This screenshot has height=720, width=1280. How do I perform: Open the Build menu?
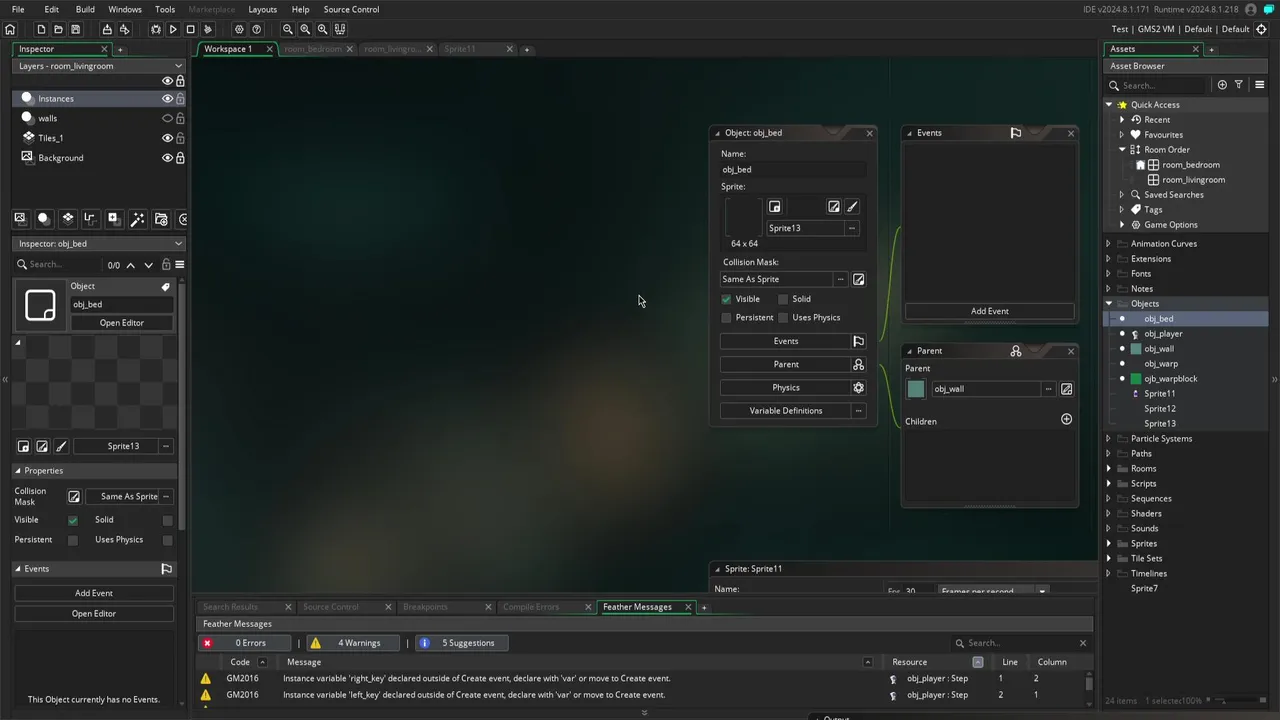click(85, 9)
